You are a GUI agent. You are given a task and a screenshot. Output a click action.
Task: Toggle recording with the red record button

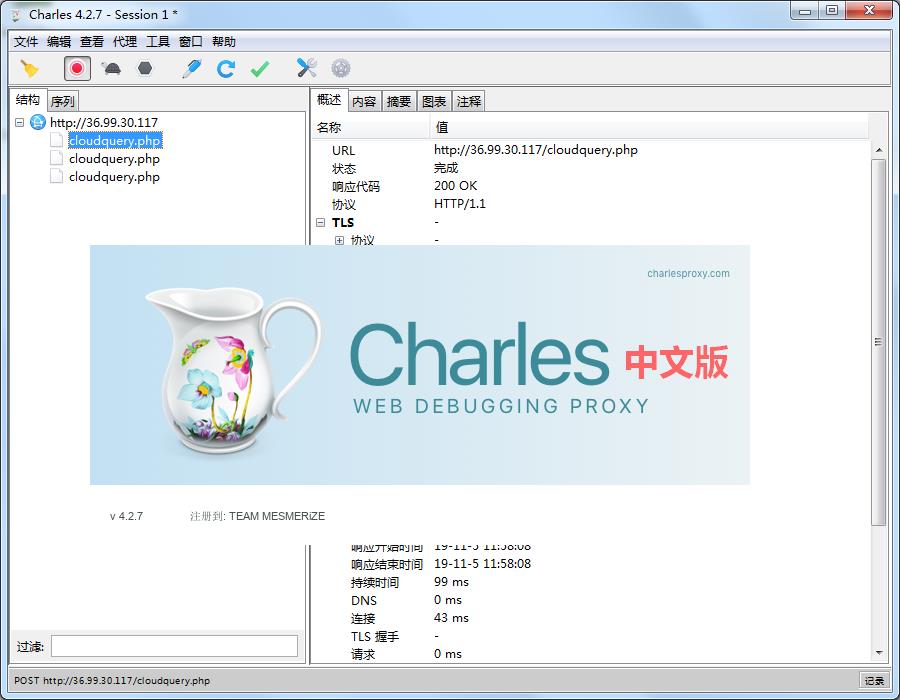tap(75, 68)
